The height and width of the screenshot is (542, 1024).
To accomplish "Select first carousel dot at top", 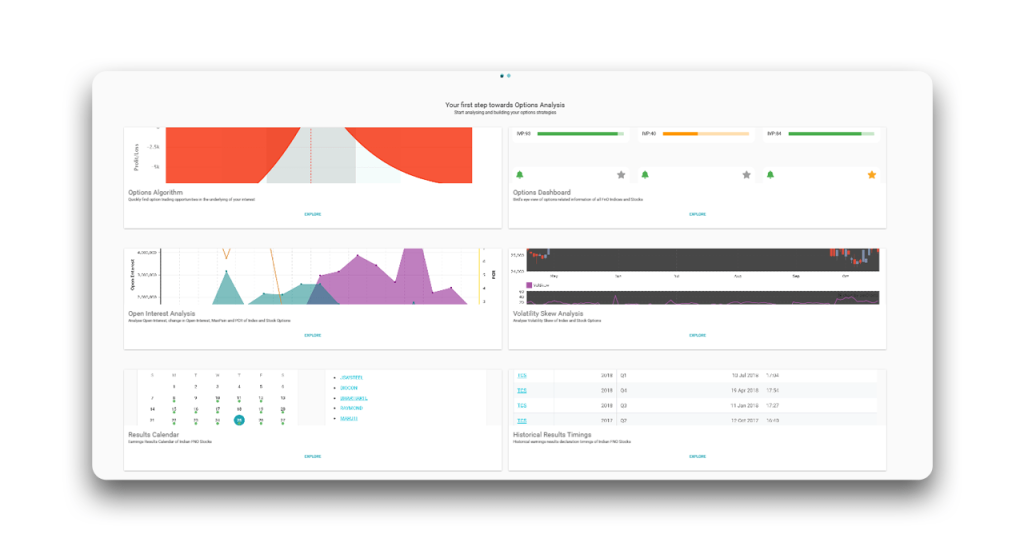I will click(x=502, y=76).
